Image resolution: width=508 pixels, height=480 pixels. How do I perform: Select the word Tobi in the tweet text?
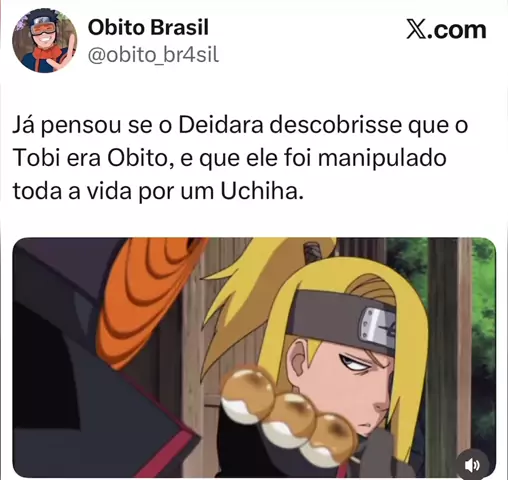tap(37, 158)
